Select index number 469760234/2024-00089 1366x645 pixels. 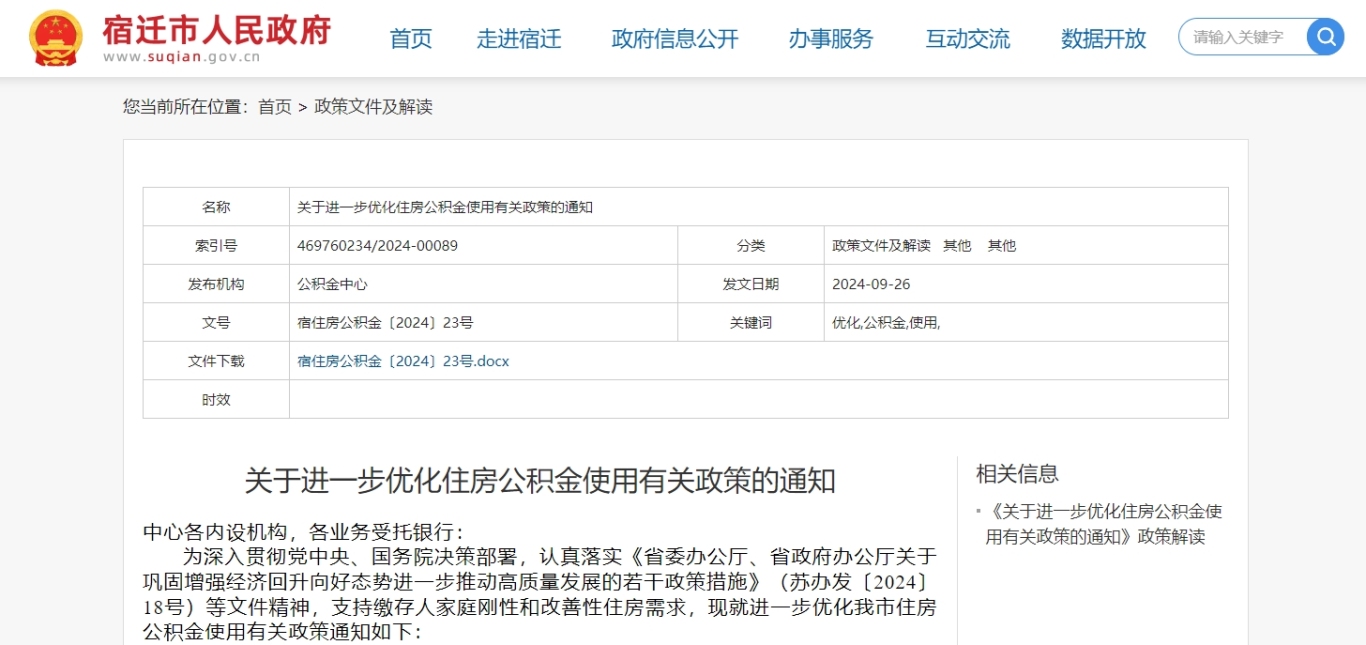pos(377,245)
